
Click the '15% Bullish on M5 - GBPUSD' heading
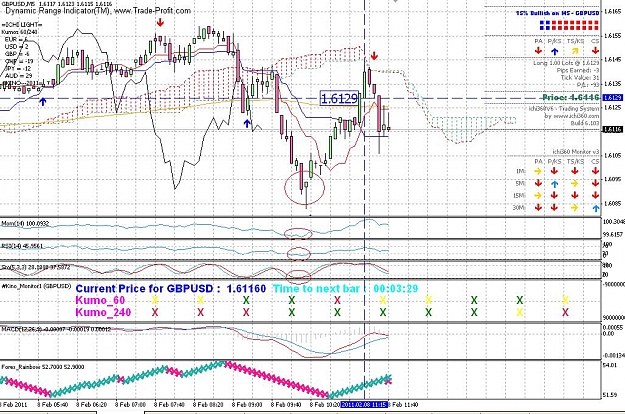tap(557, 13)
